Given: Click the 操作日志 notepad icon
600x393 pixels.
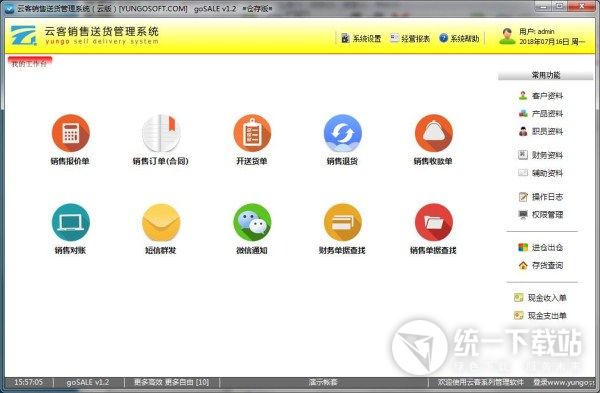Looking at the screenshot, I should 523,197.
